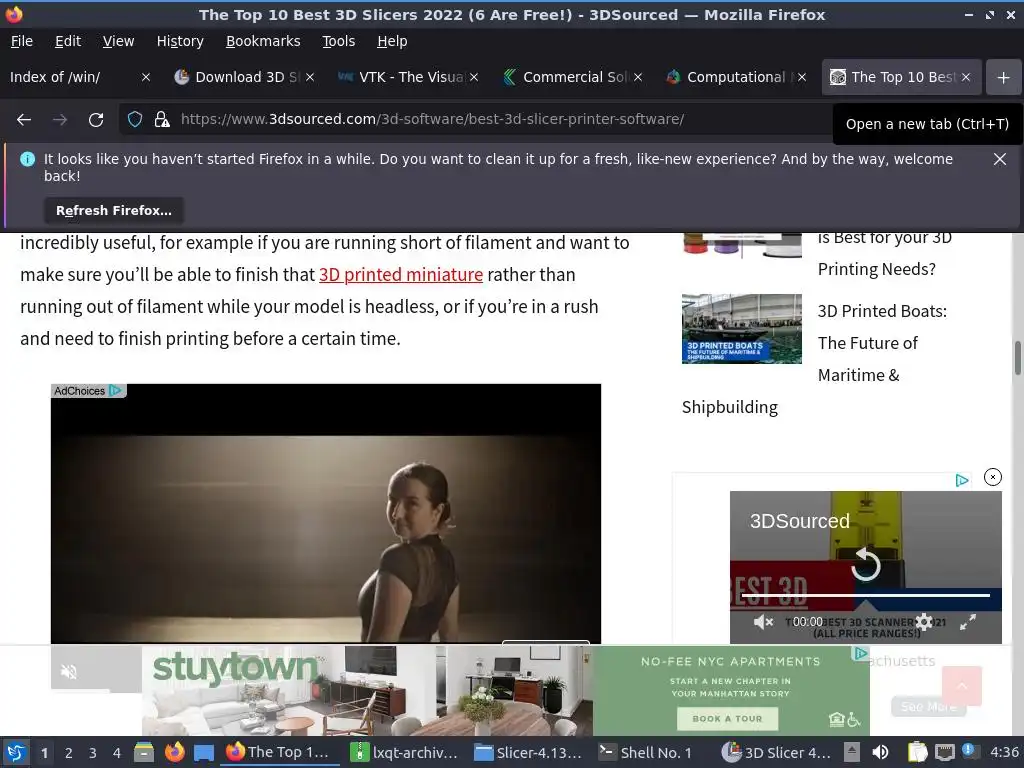1024x768 pixels.
Task: Switch to virtual desktop 2
Action: click(x=69, y=753)
